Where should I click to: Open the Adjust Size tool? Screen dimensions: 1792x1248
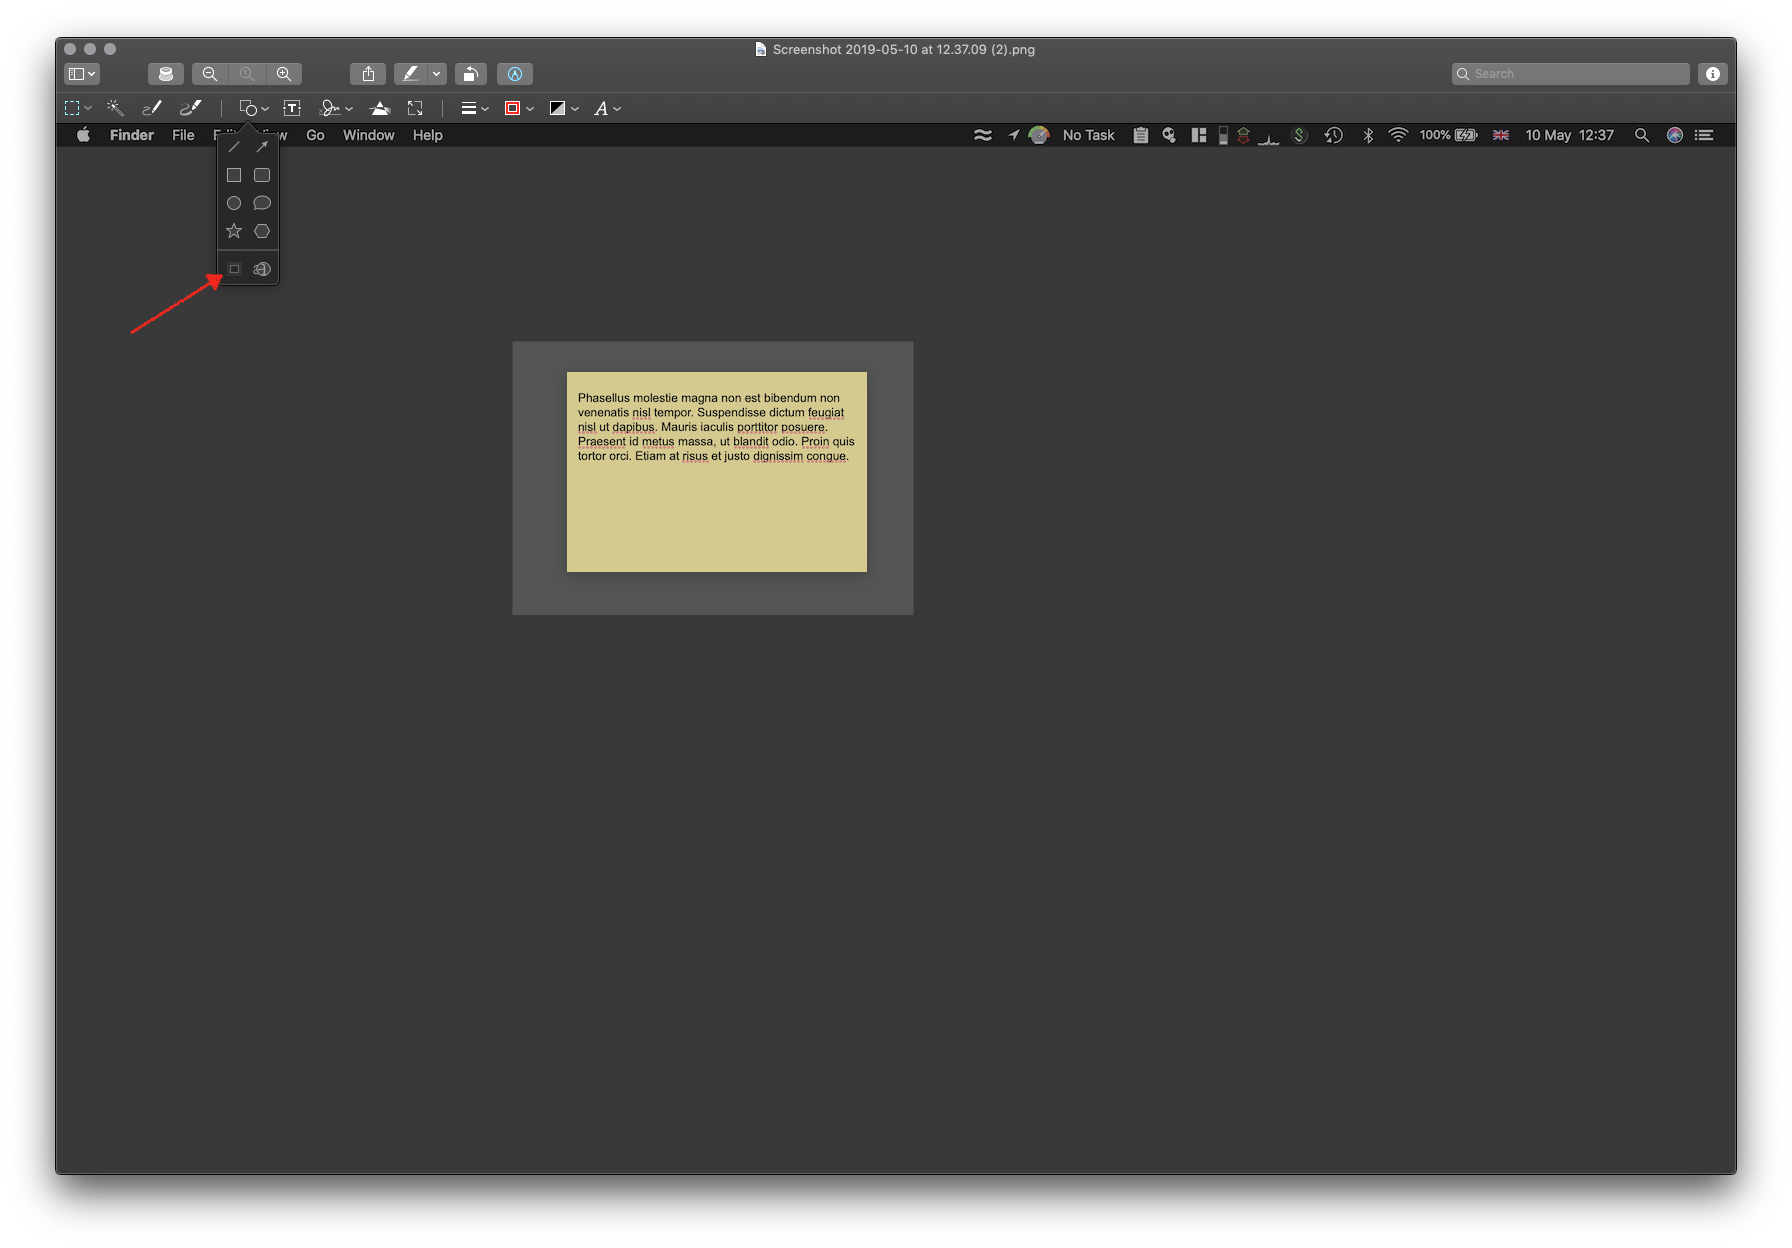tap(415, 108)
